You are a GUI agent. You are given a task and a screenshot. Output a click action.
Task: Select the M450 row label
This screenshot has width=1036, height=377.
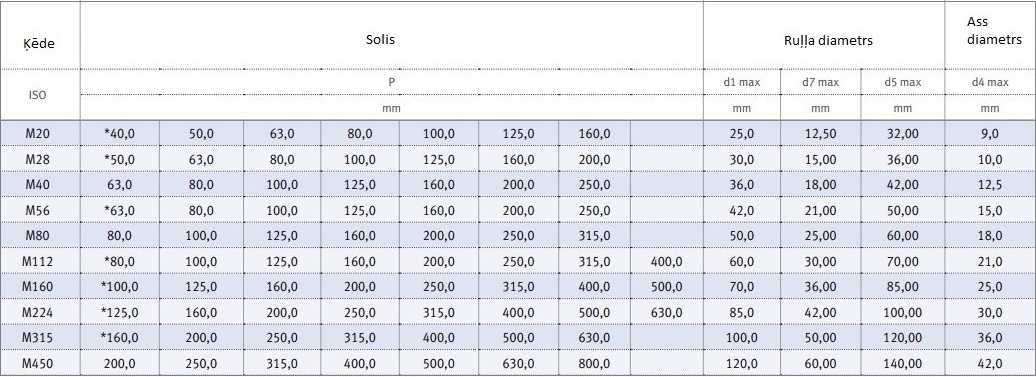[x=38, y=363]
